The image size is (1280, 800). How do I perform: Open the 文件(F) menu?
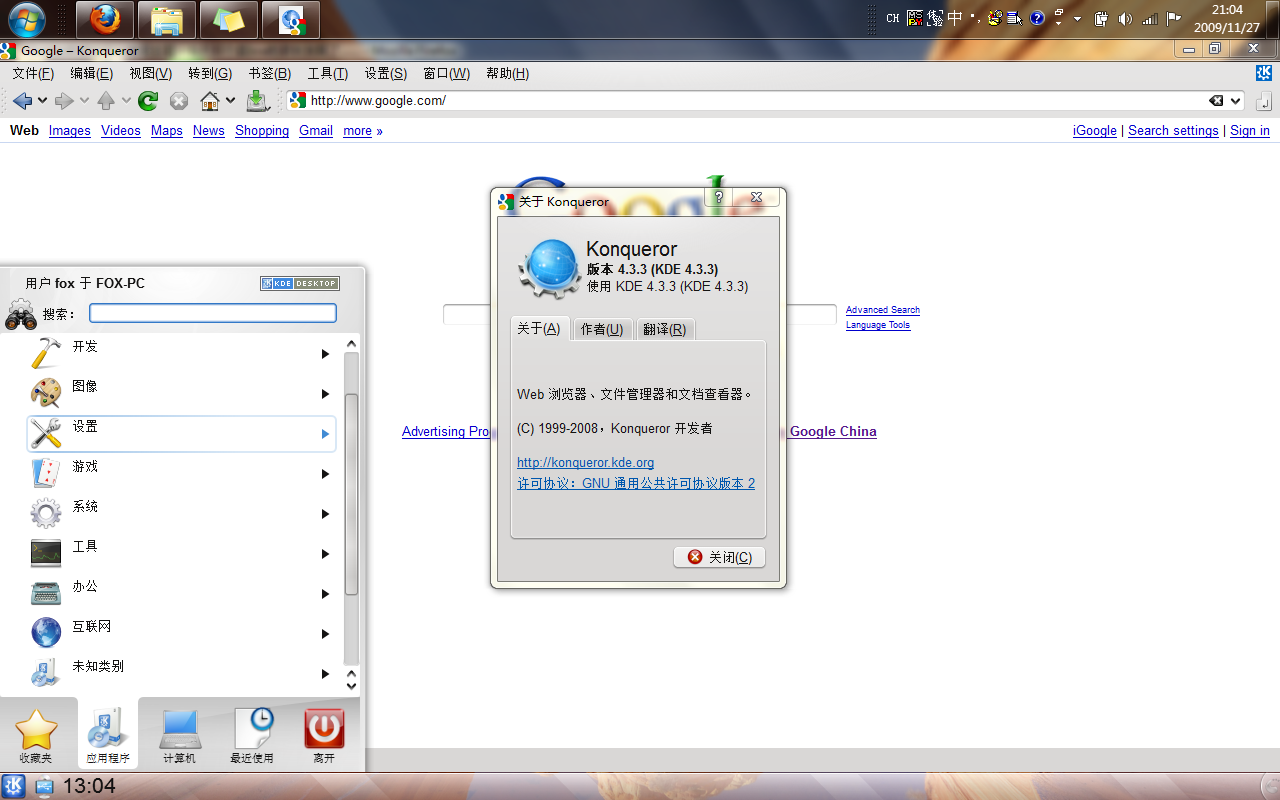33,73
